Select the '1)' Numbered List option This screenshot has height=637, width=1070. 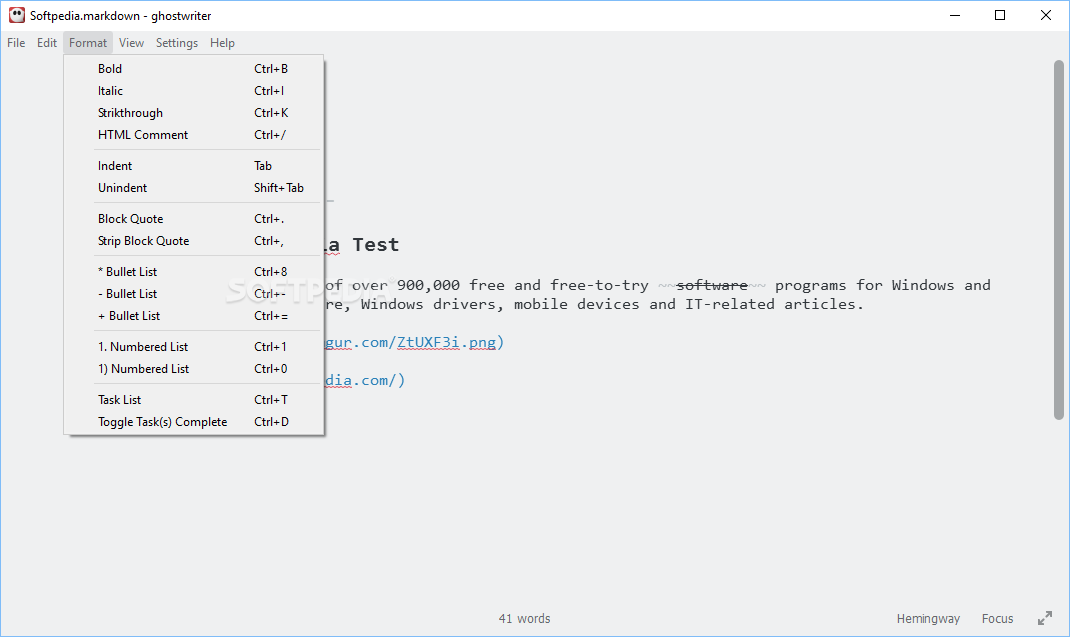[194, 369]
